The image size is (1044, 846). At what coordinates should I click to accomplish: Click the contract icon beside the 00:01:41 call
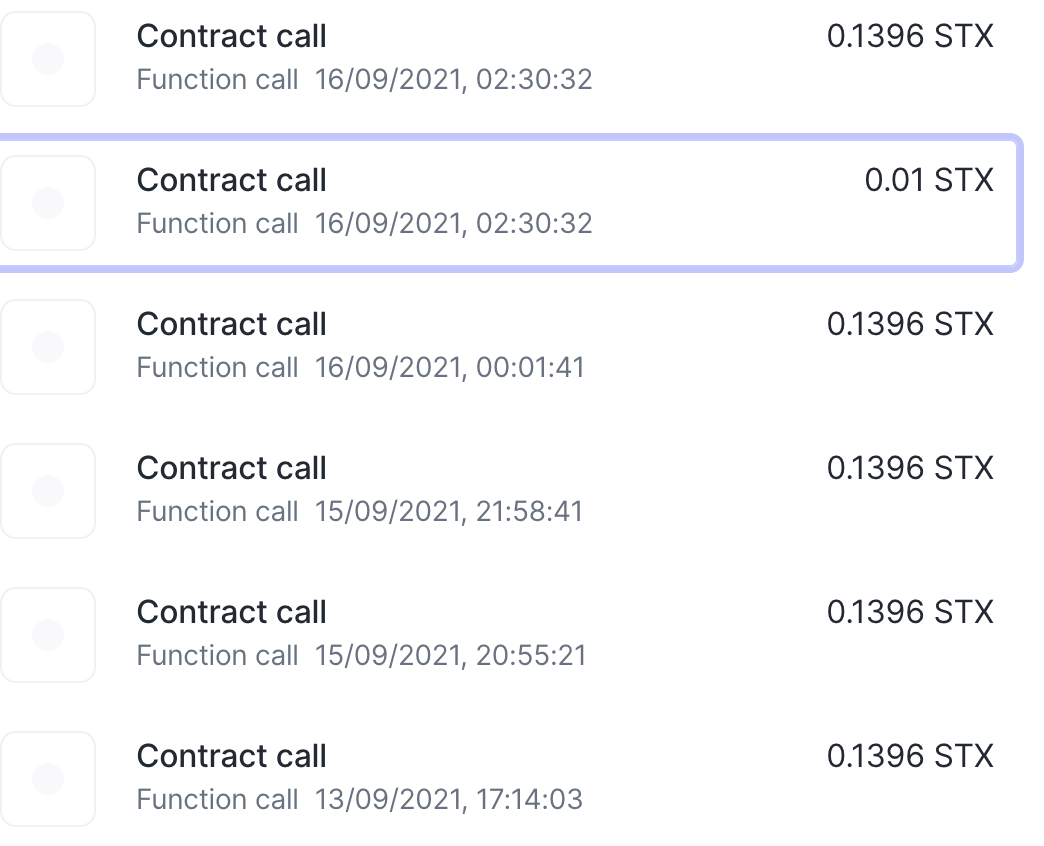pos(48,347)
